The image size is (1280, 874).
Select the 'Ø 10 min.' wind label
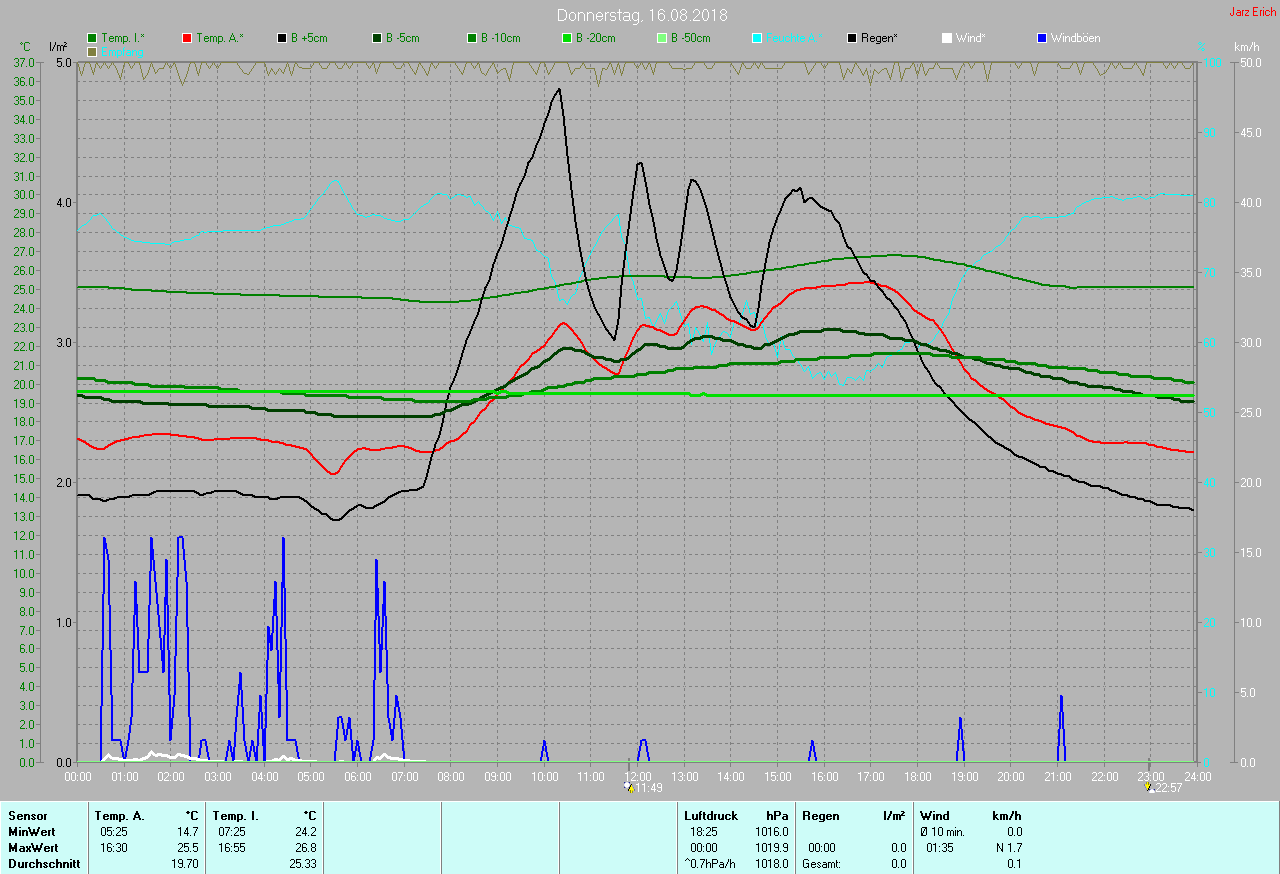tap(942, 831)
